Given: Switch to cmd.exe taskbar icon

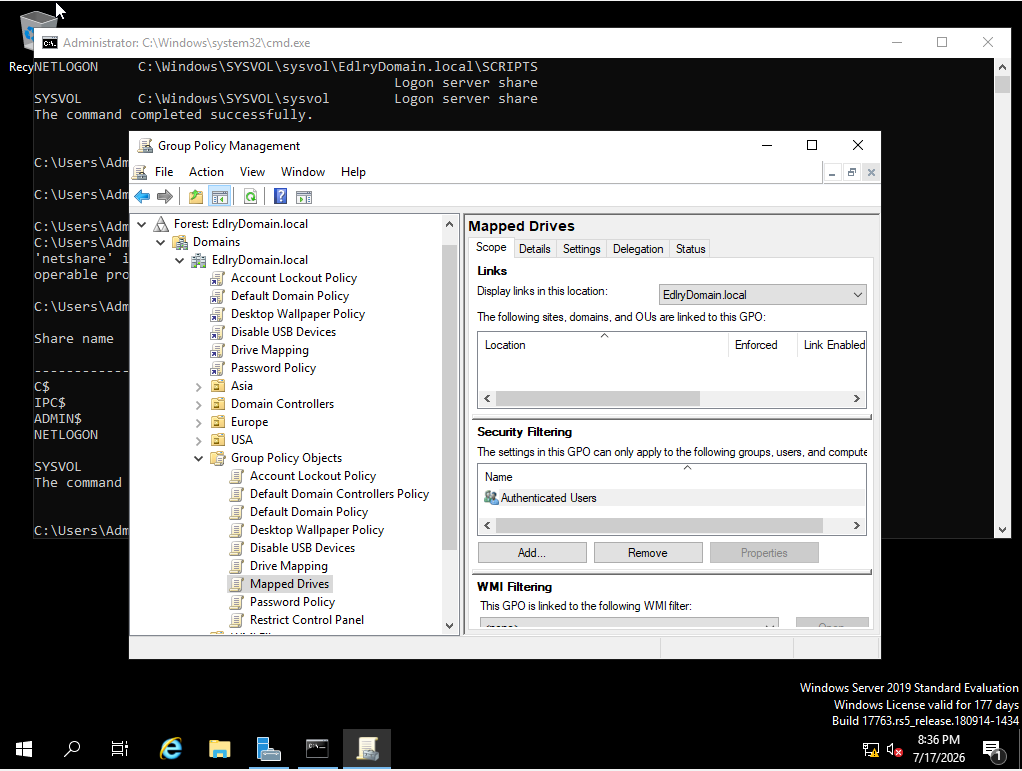Looking at the screenshot, I should 317,749.
